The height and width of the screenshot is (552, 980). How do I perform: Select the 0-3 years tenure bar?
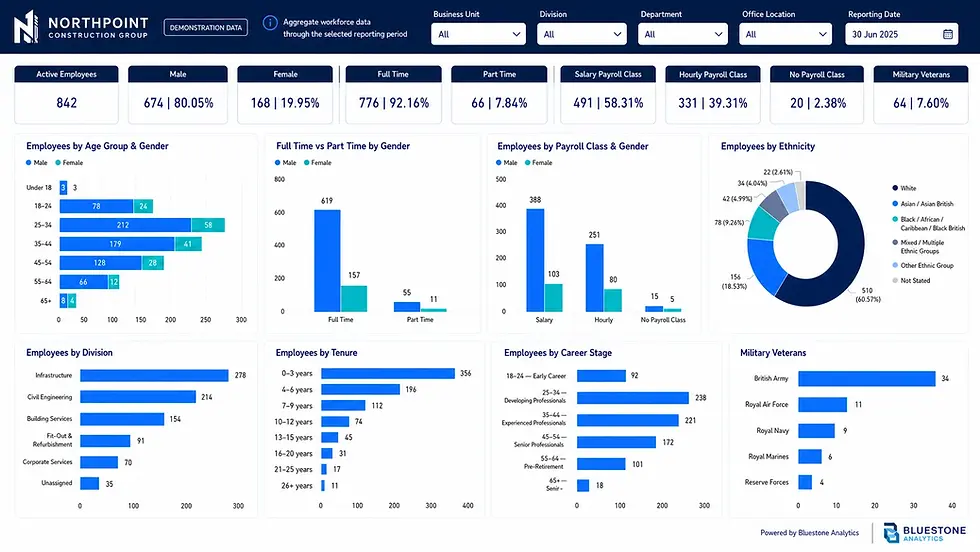tap(388, 373)
